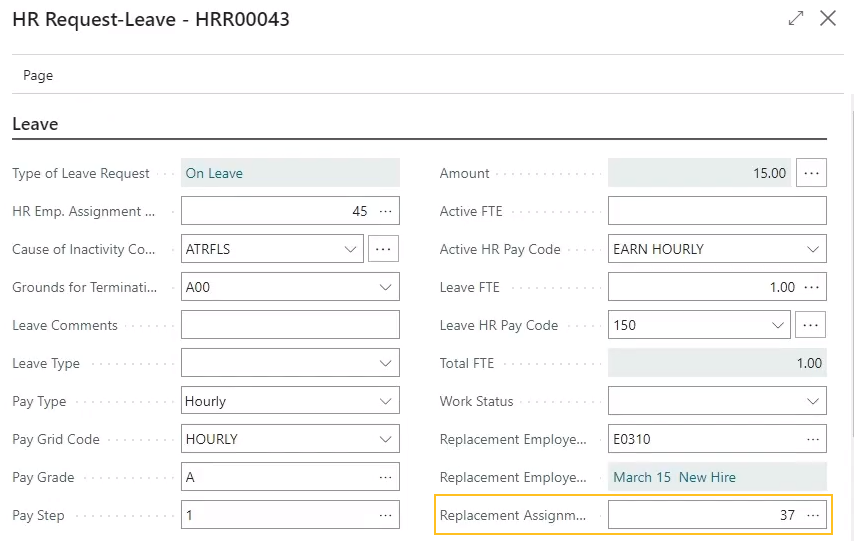
Task: Click into the Leave Comments field
Action: 290,325
